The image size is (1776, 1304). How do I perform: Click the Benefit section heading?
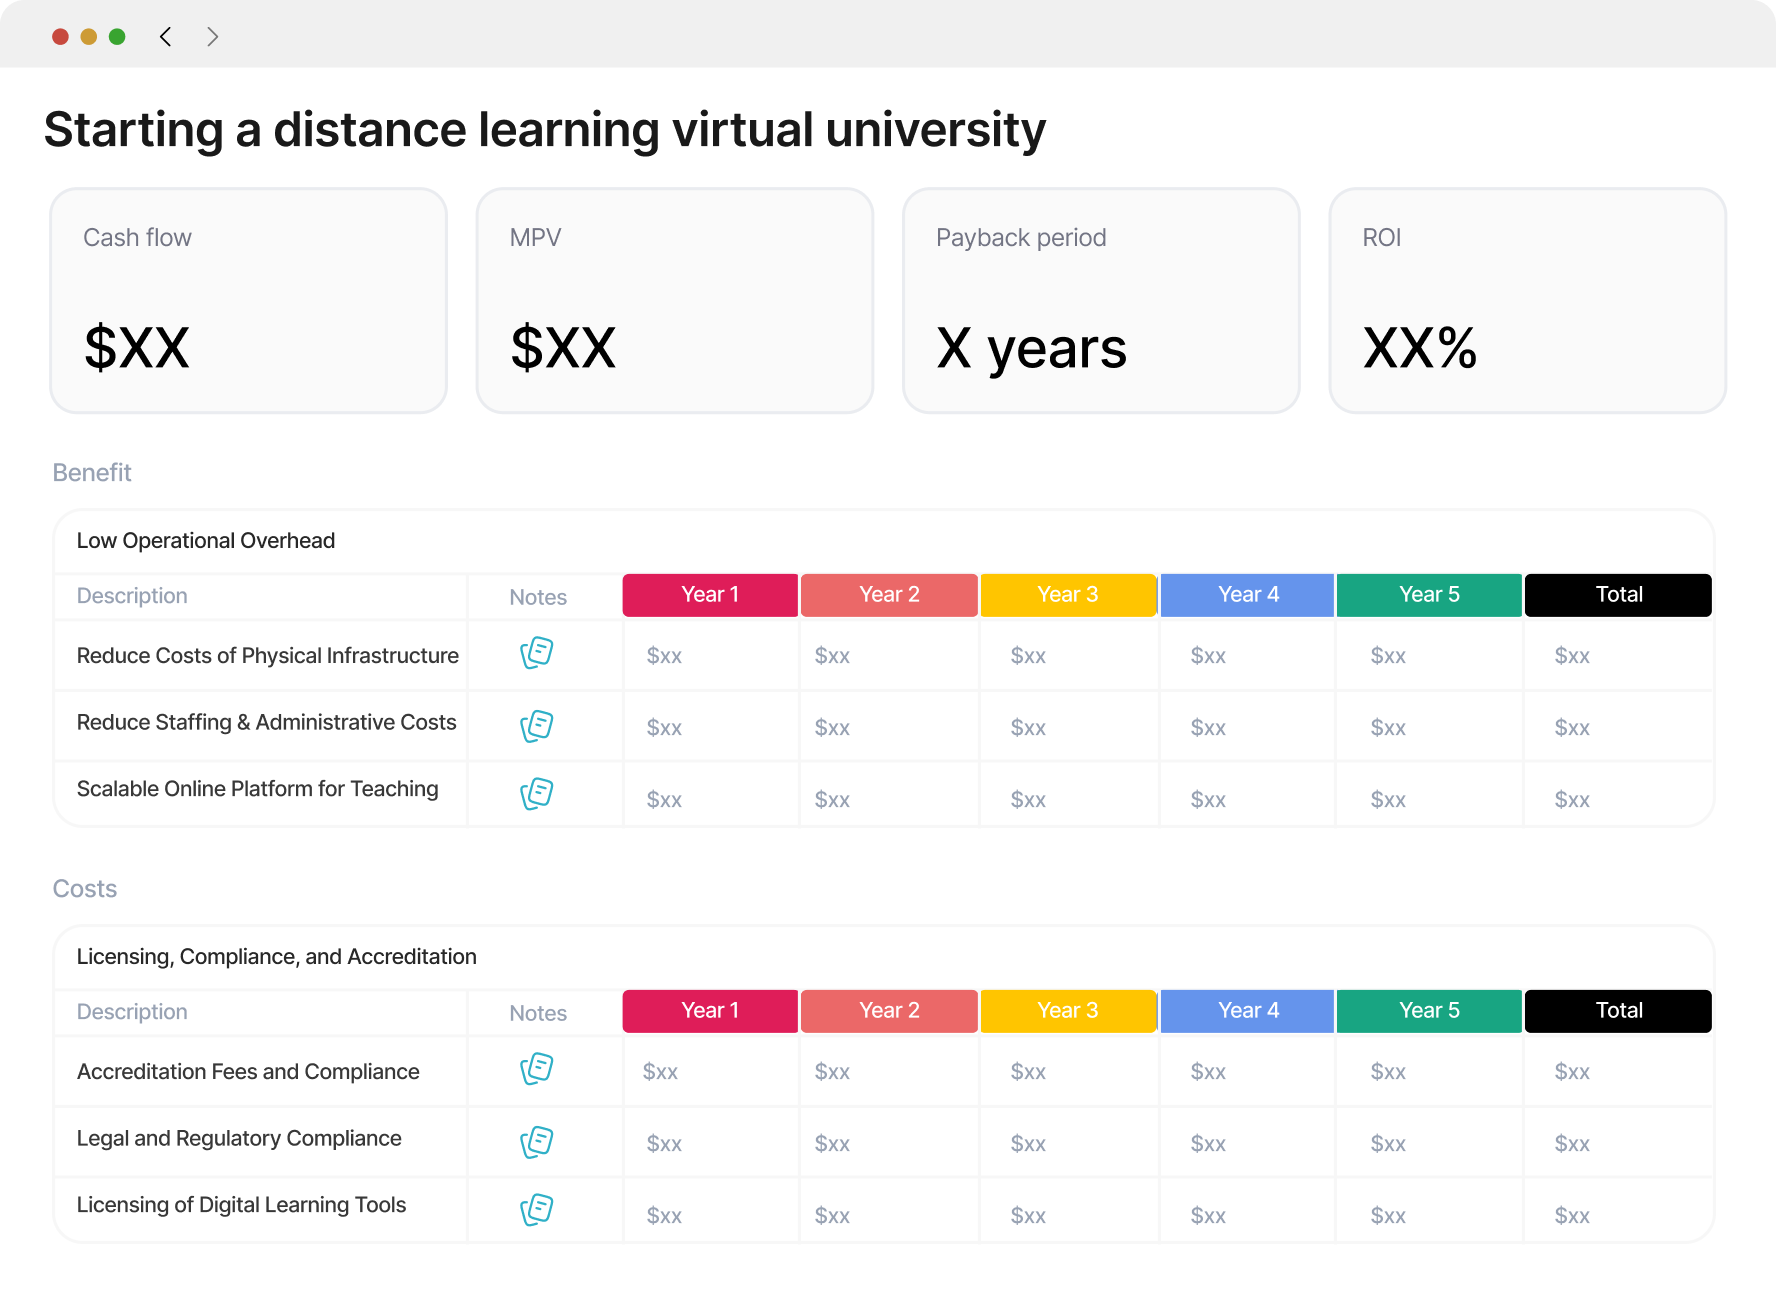click(x=92, y=472)
